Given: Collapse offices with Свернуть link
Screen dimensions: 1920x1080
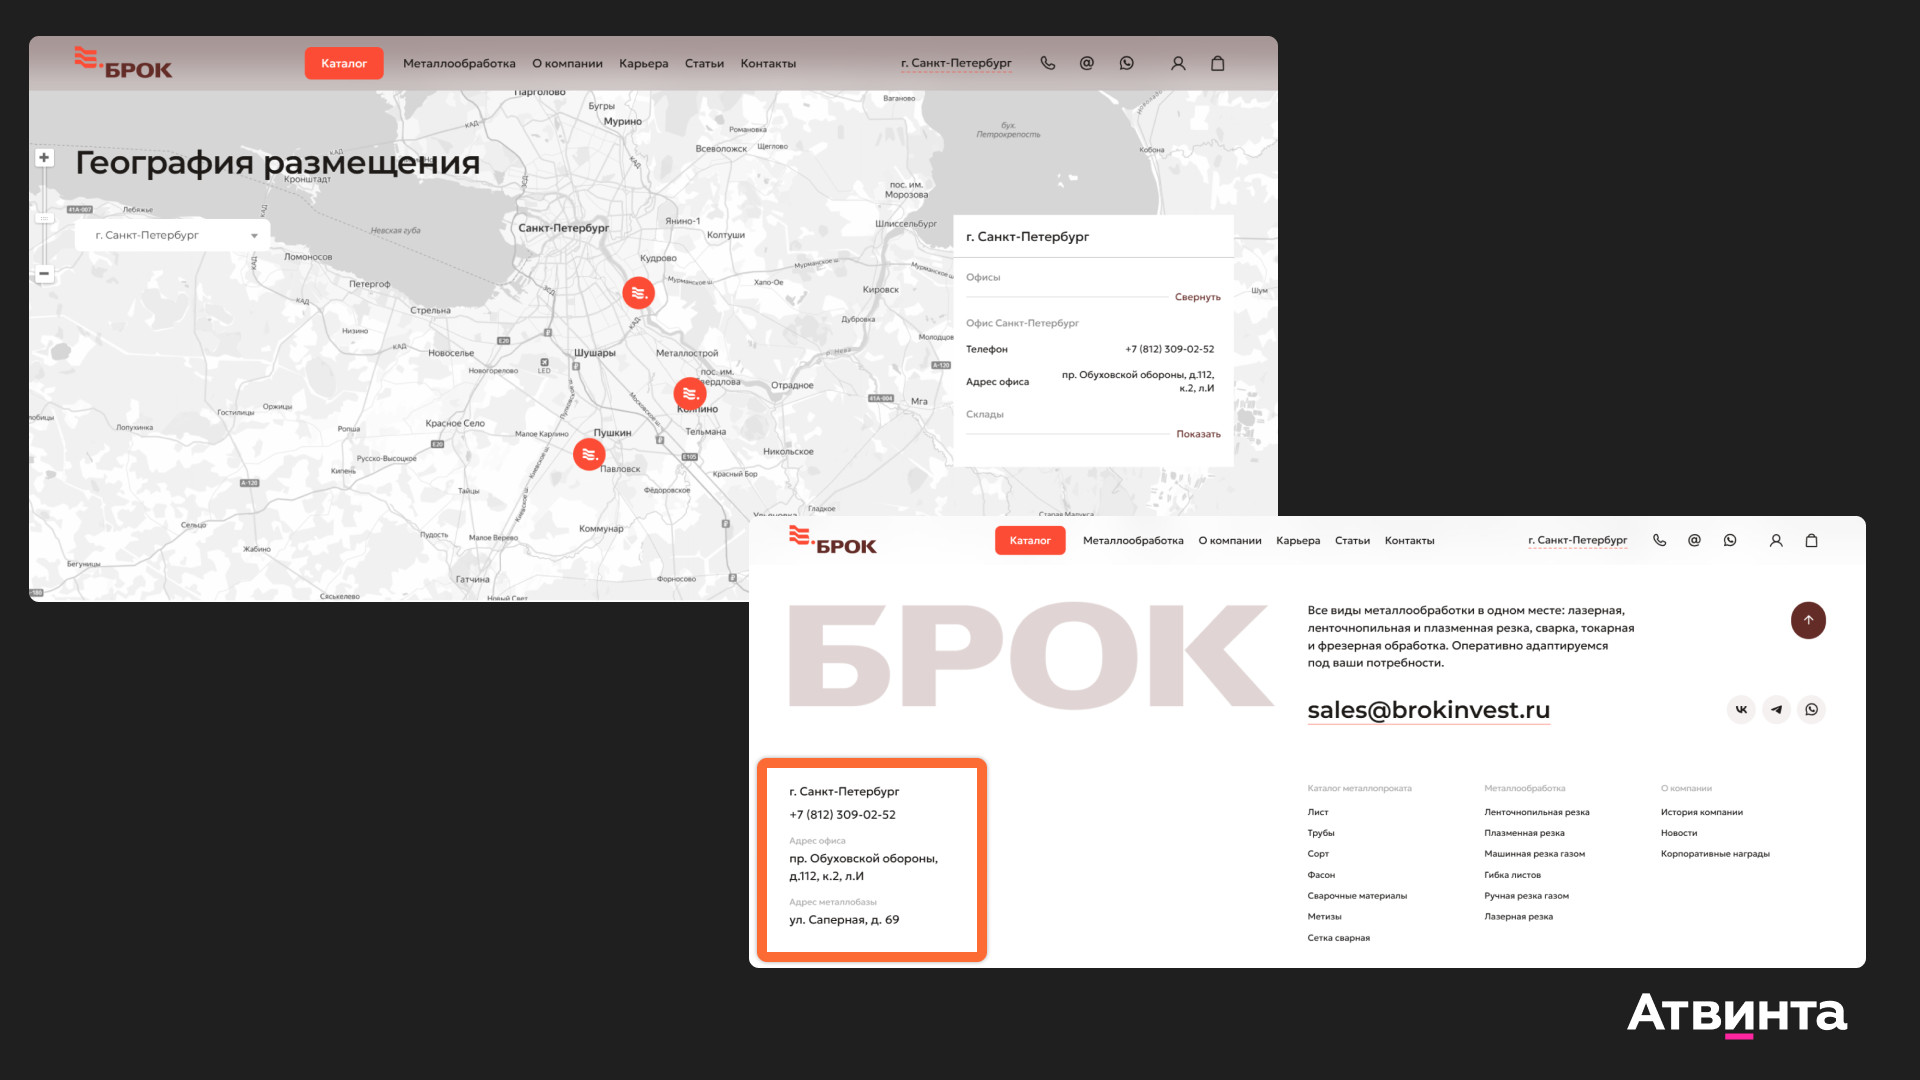Looking at the screenshot, I should point(1197,297).
